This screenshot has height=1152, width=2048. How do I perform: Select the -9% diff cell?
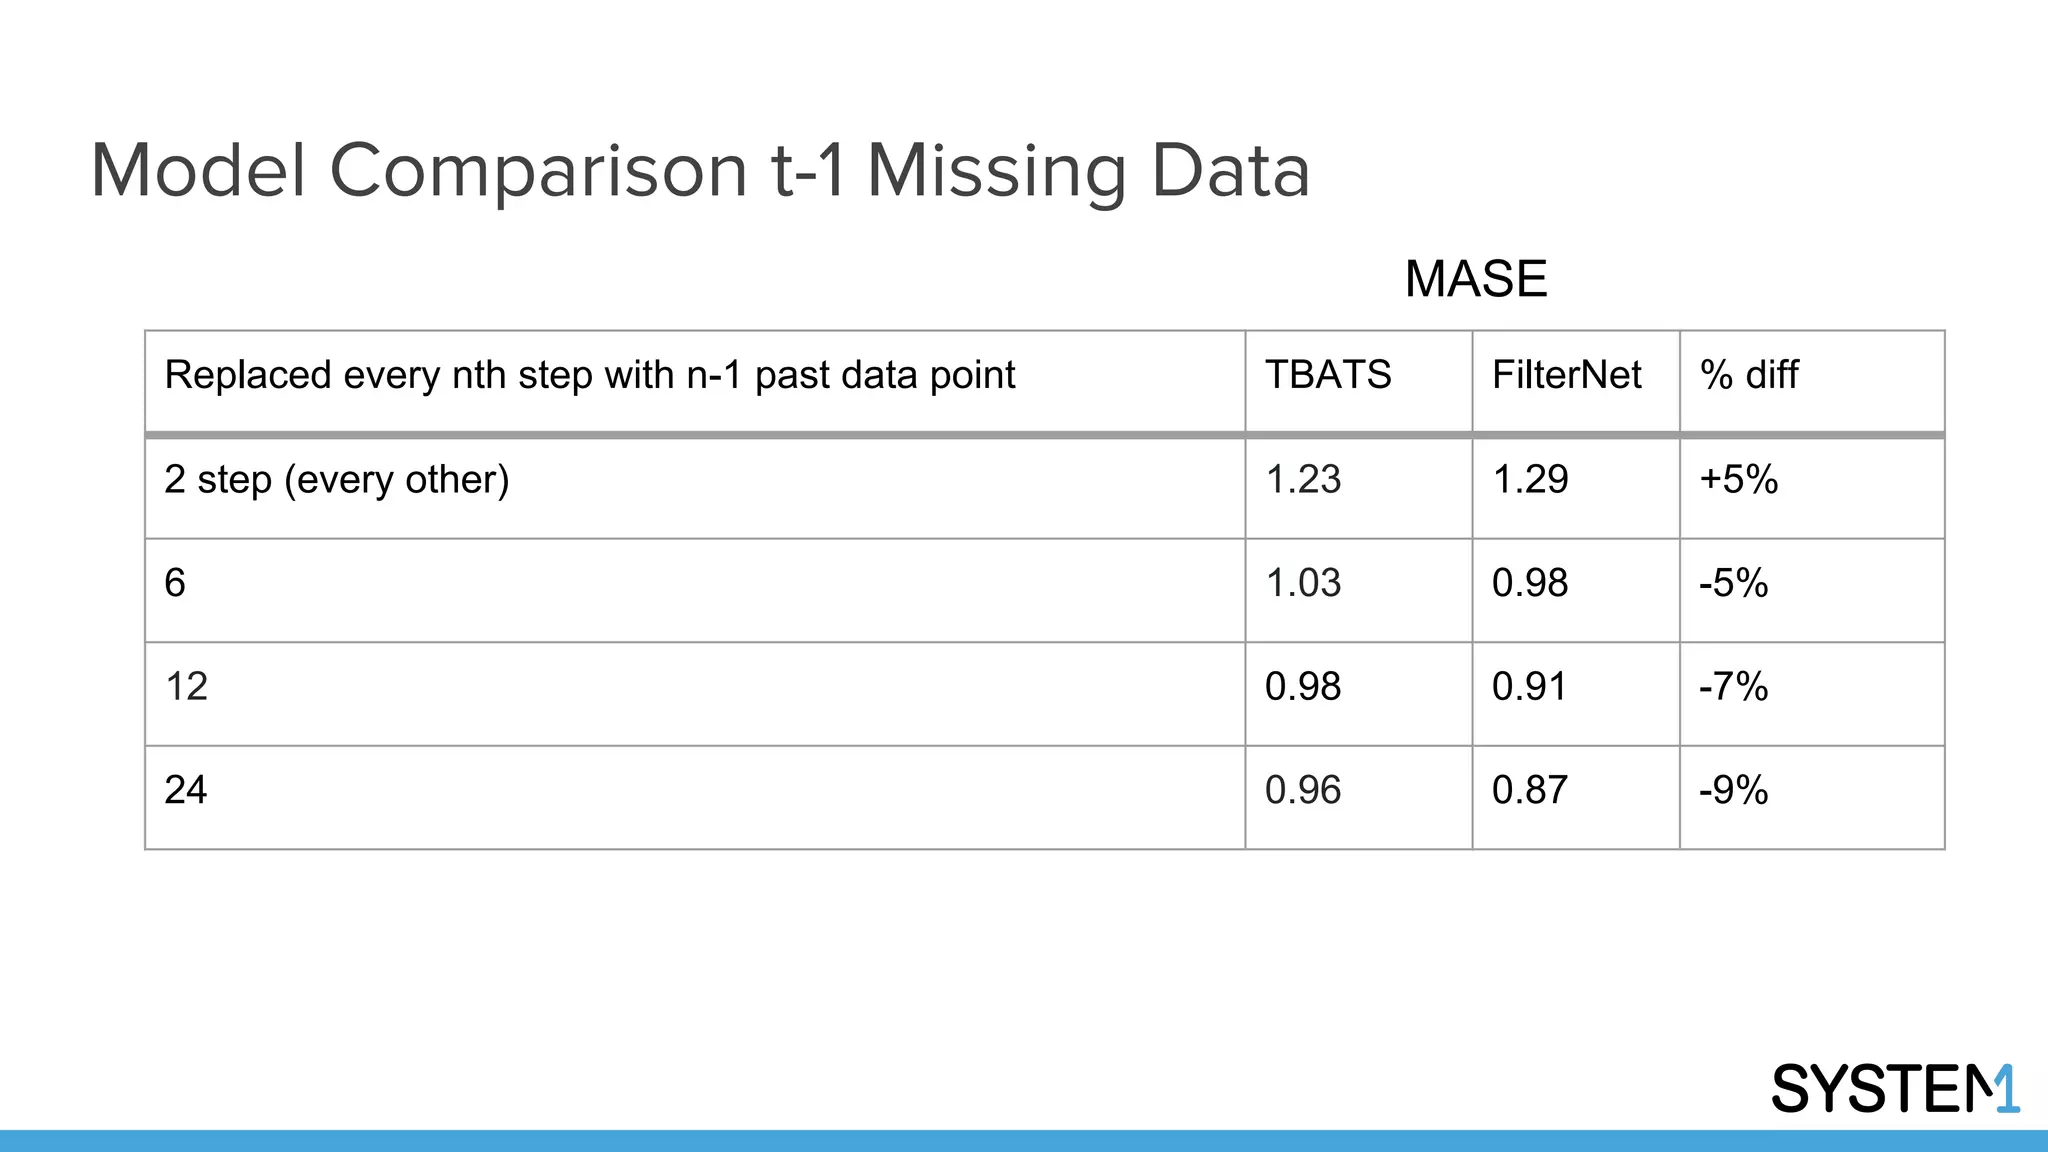pyautogui.click(x=1734, y=791)
